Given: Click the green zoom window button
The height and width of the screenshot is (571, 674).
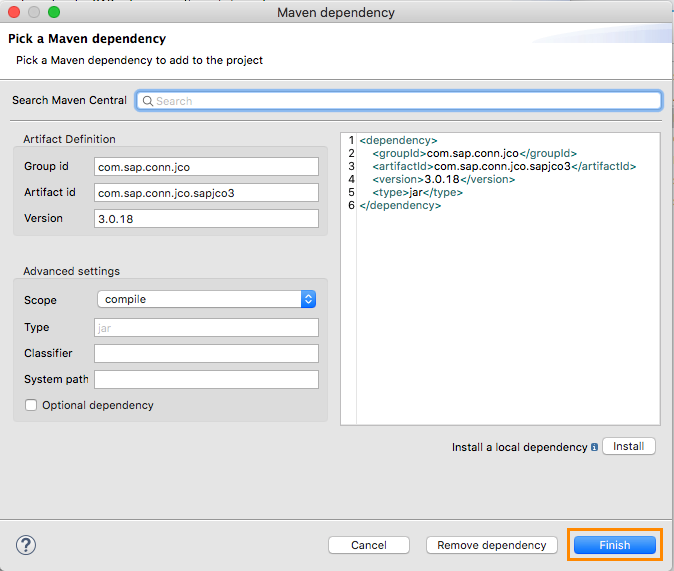Looking at the screenshot, I should click(54, 13).
